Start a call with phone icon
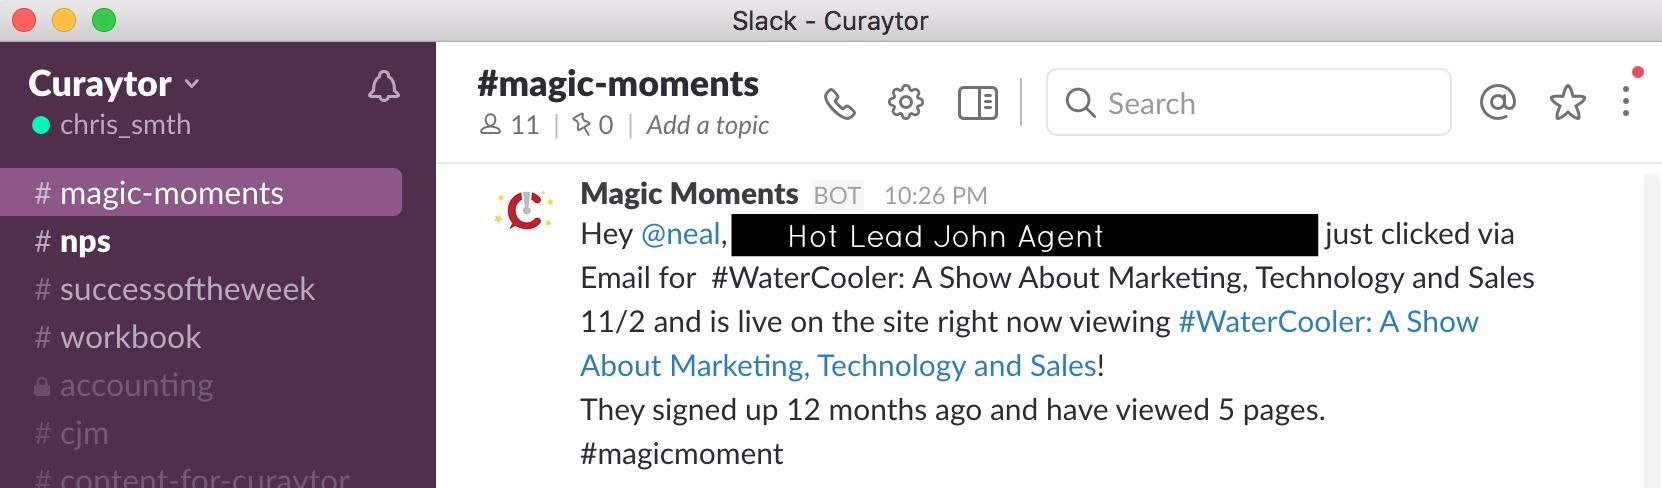 [839, 103]
